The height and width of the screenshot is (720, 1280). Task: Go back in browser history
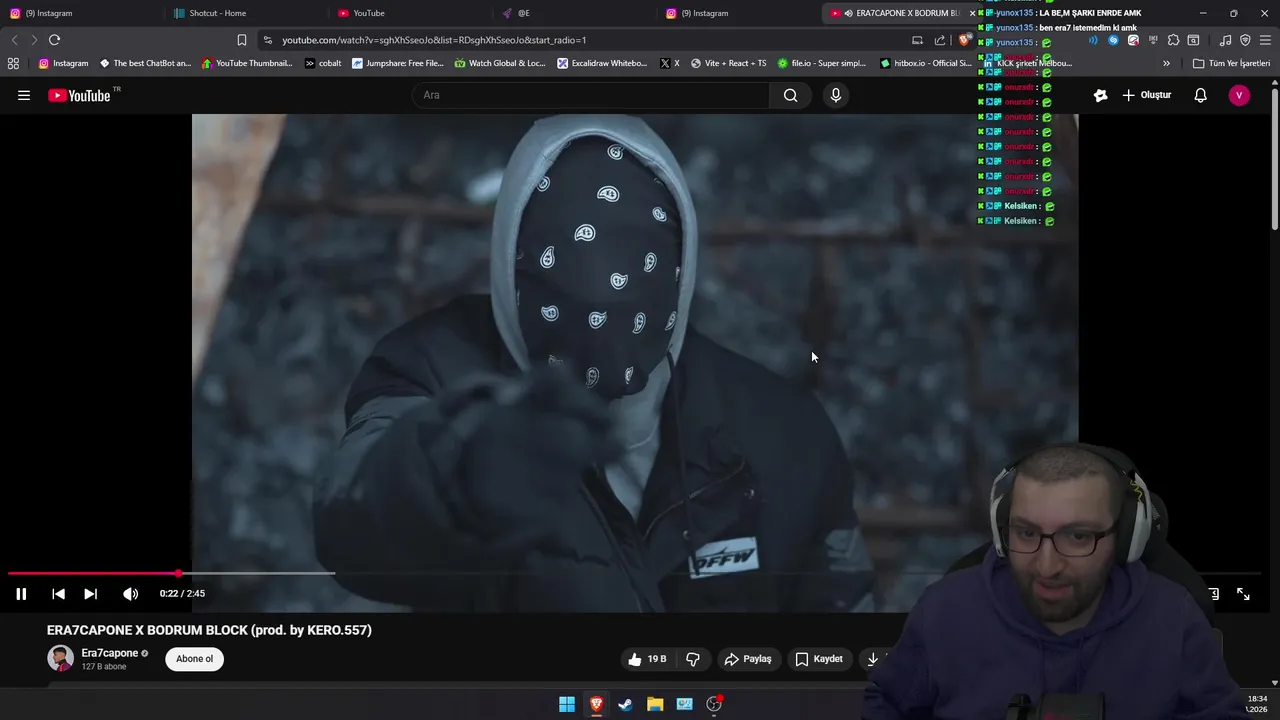[14, 40]
